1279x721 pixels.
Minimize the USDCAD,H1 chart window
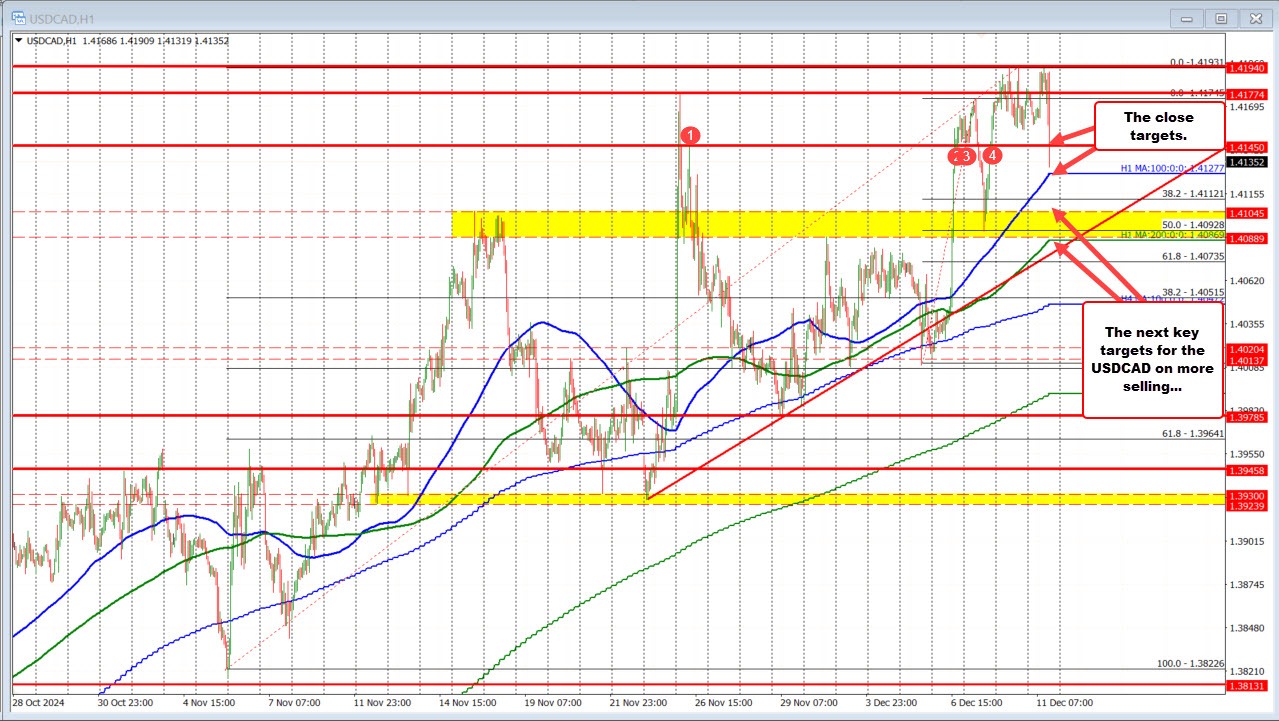click(x=1188, y=19)
